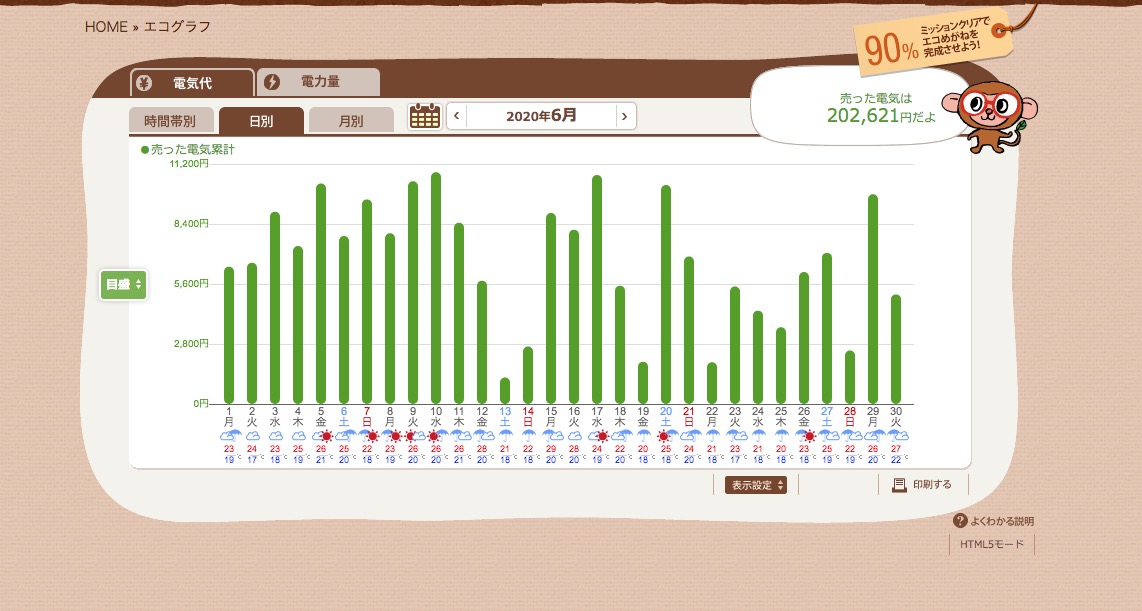Click the bar for June 20
The height and width of the screenshot is (611, 1142).
[x=666, y=294]
